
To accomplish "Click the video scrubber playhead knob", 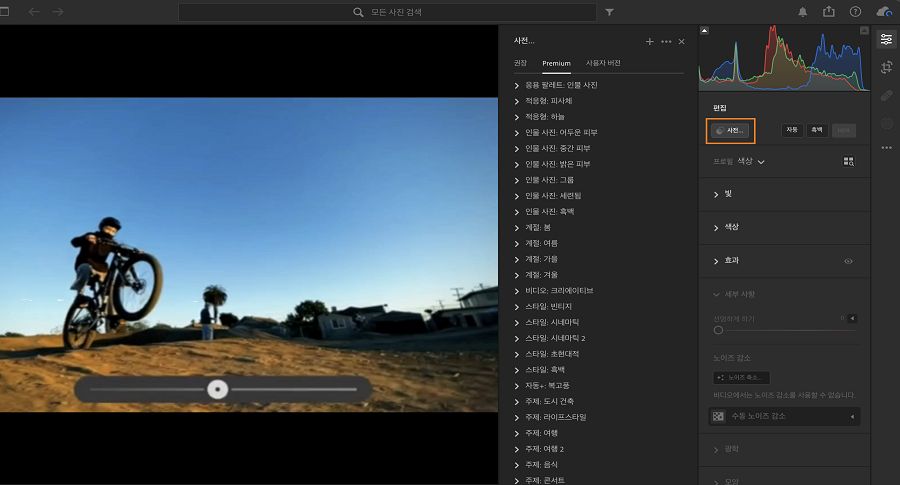I will [x=218, y=390].
